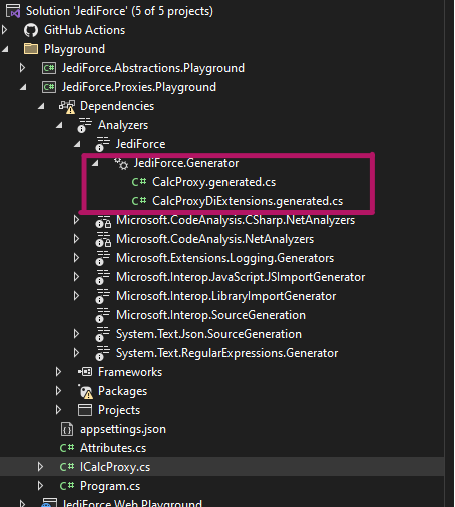
Task: Expand Microsoft.Interop.JavaScript.JSImportGenerator
Action: coord(76,277)
